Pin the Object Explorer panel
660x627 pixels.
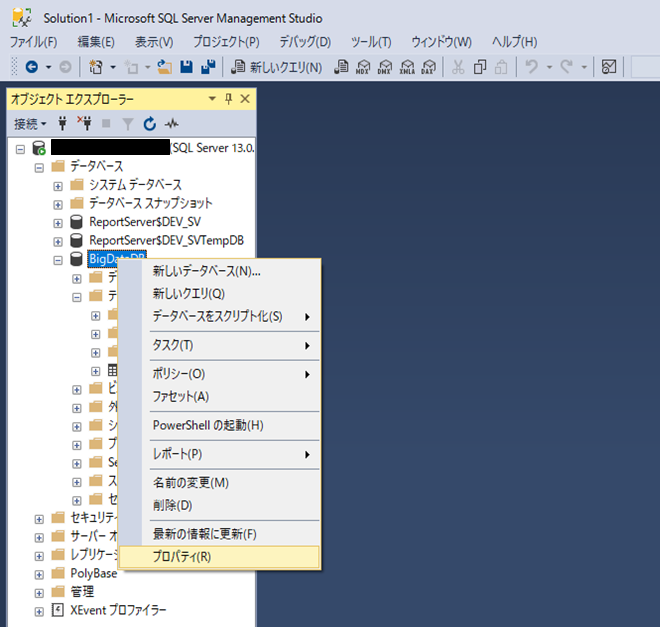[229, 99]
